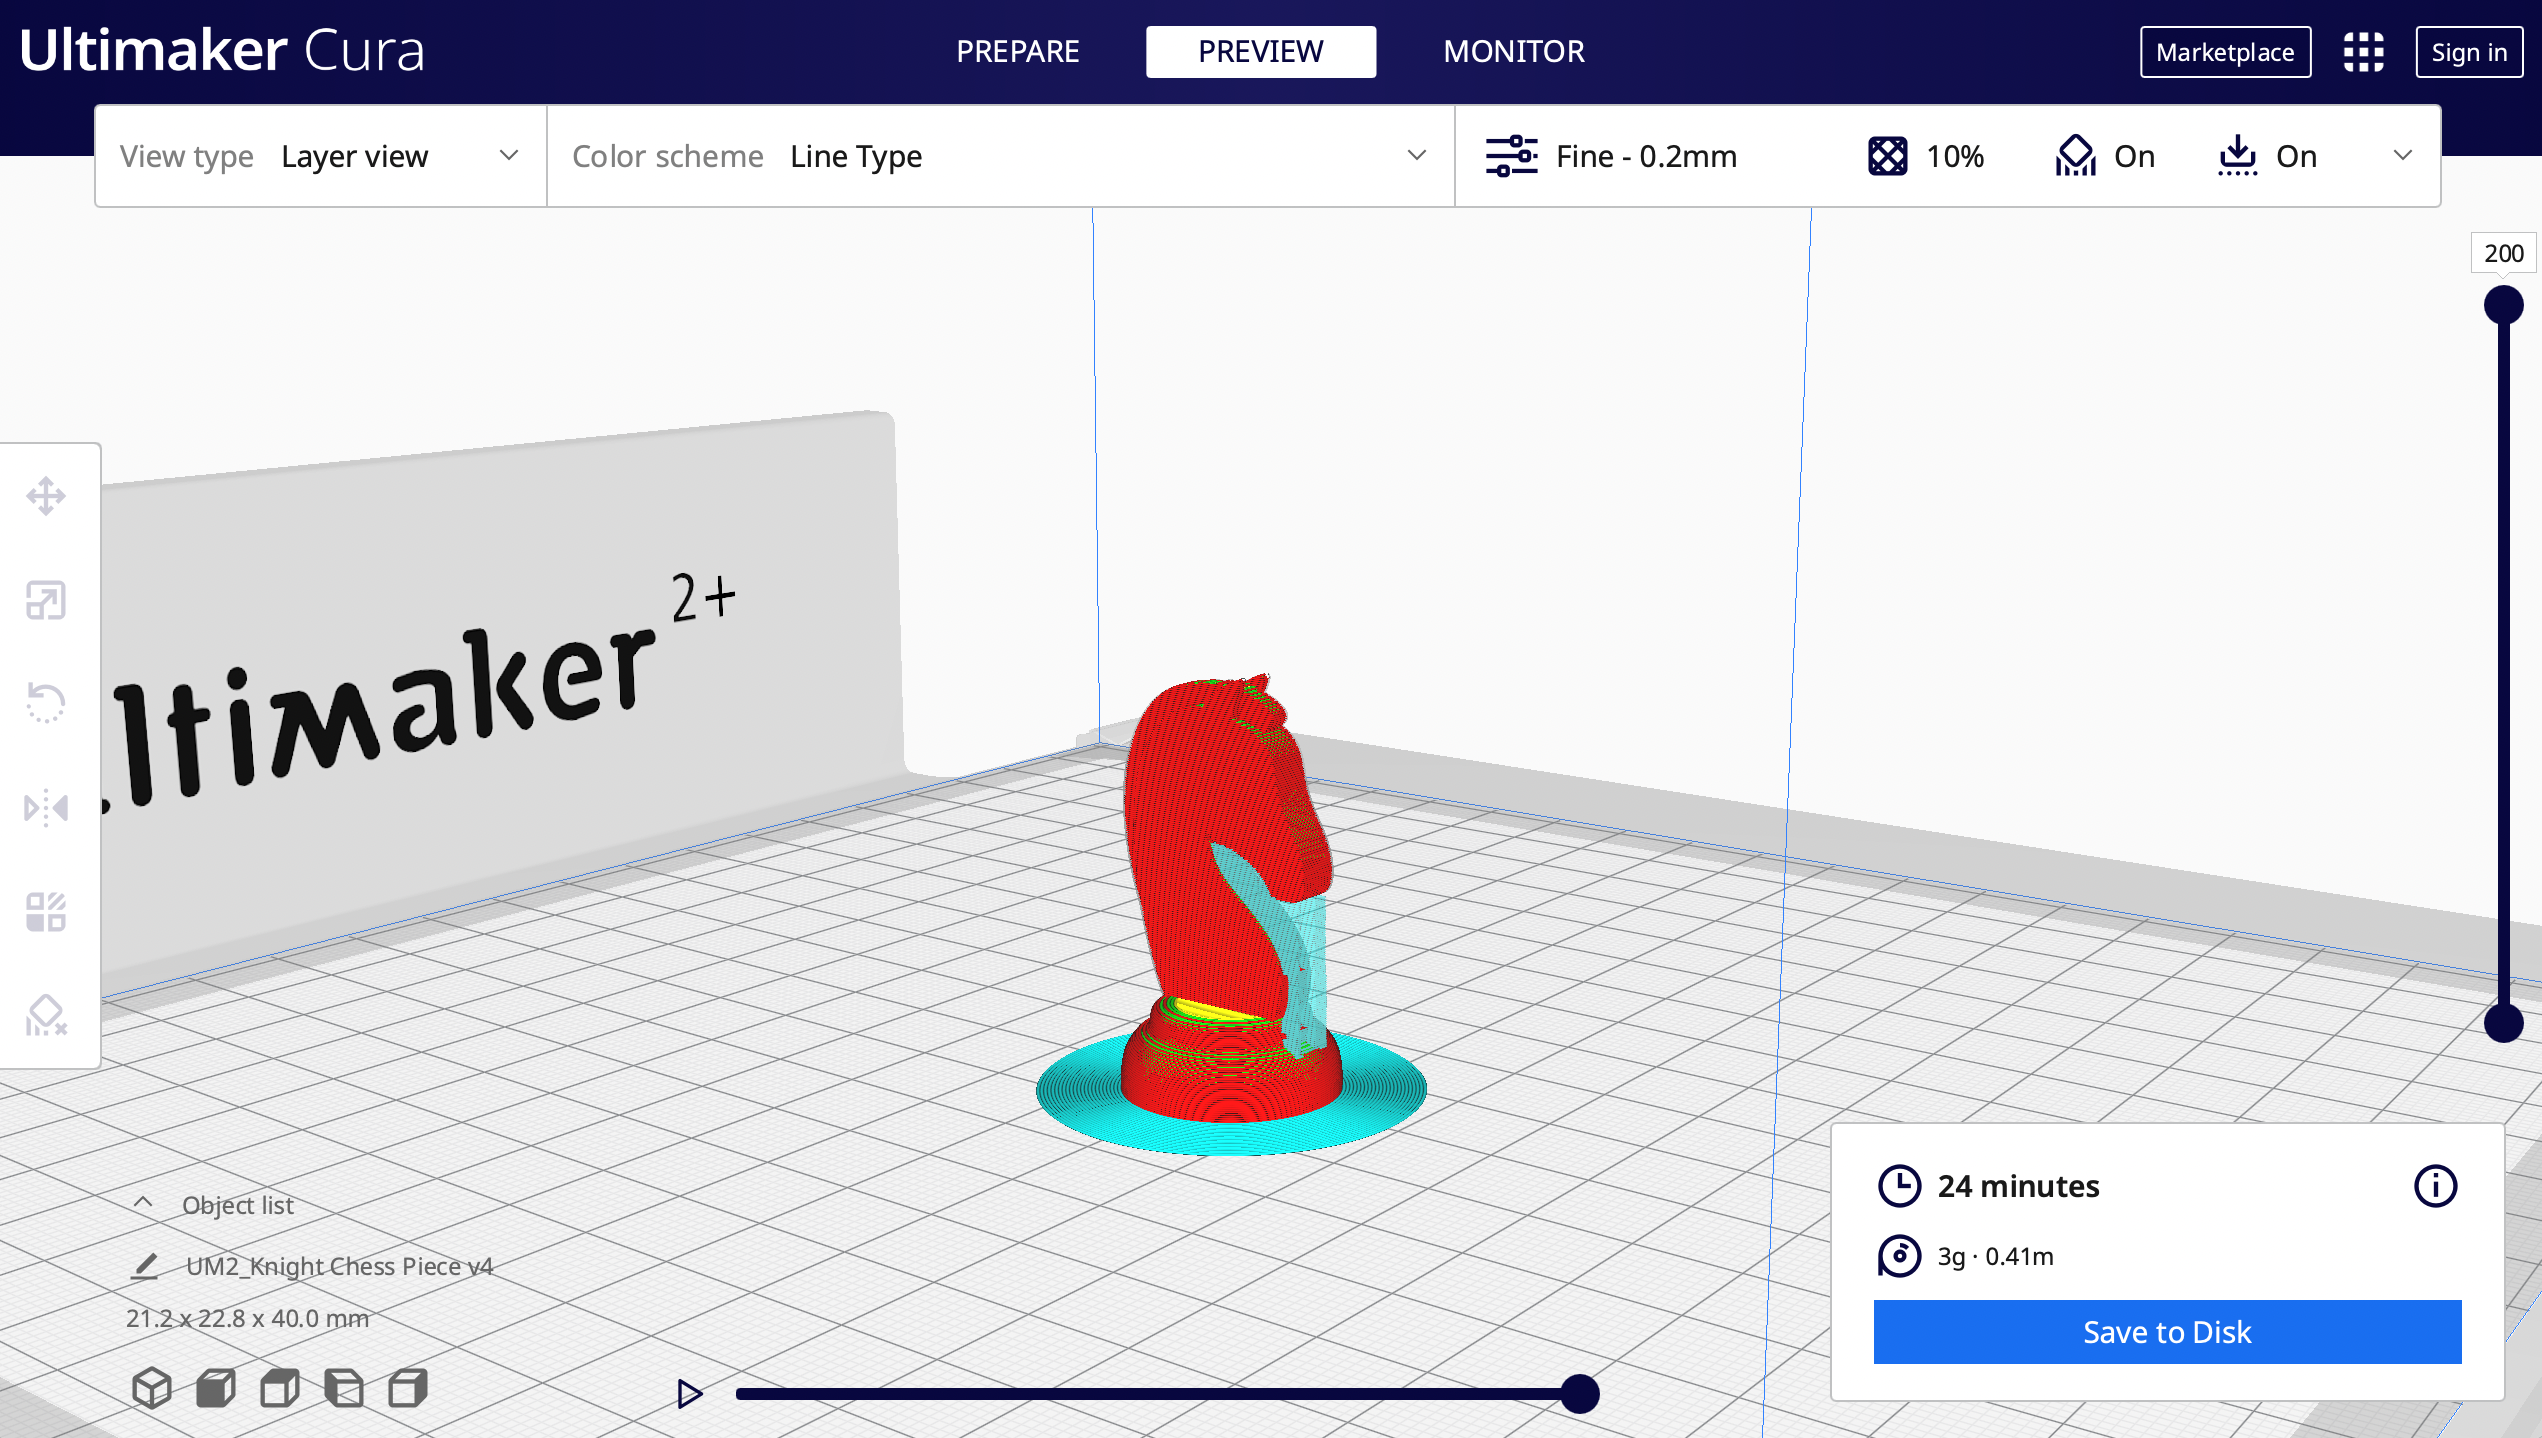Expand the print settings panel chevron
The image size is (2542, 1438).
click(x=2402, y=156)
